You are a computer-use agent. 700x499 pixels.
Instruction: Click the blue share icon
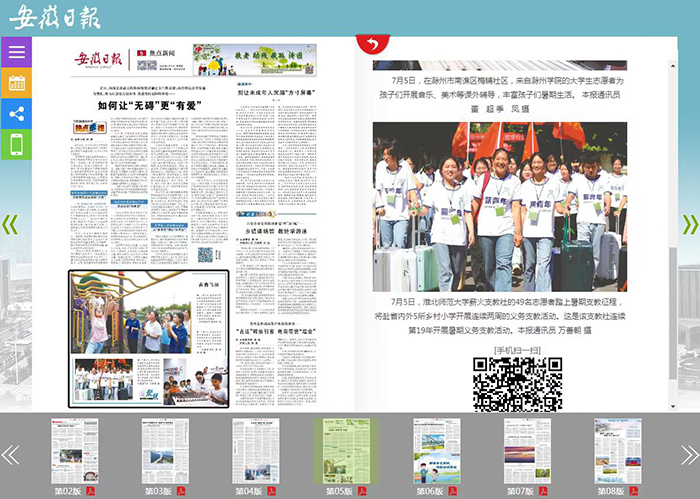[x=16, y=114]
